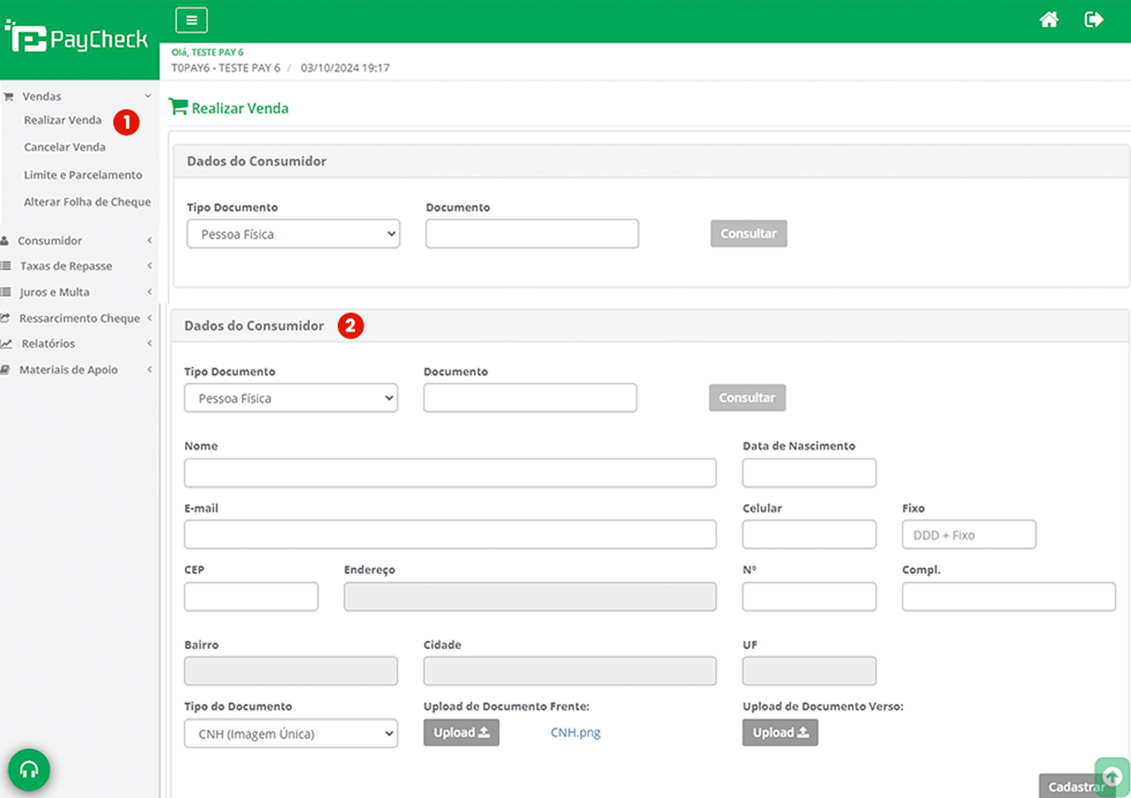Click the Endereço field
The width and height of the screenshot is (1131, 798).
530,597
